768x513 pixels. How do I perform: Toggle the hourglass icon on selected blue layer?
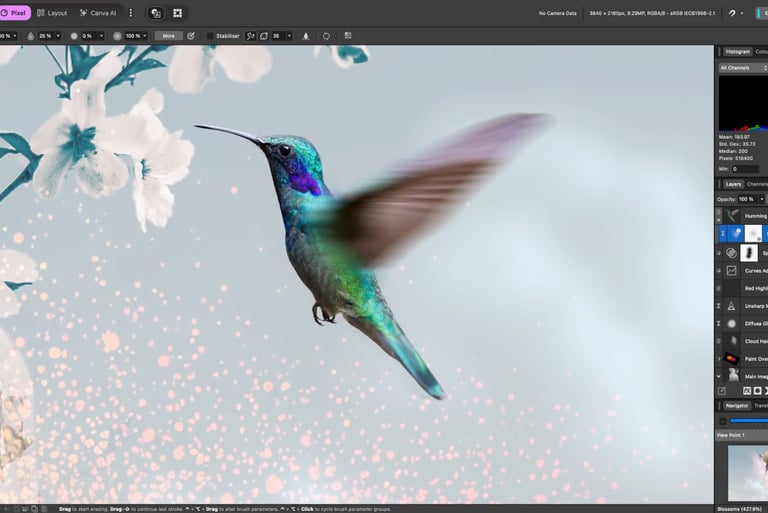[x=722, y=234]
